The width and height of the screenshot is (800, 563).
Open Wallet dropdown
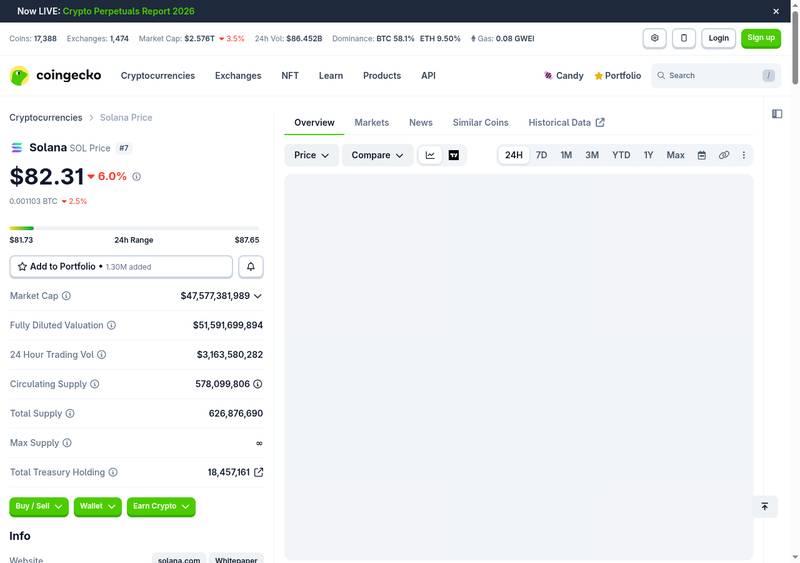(97, 506)
